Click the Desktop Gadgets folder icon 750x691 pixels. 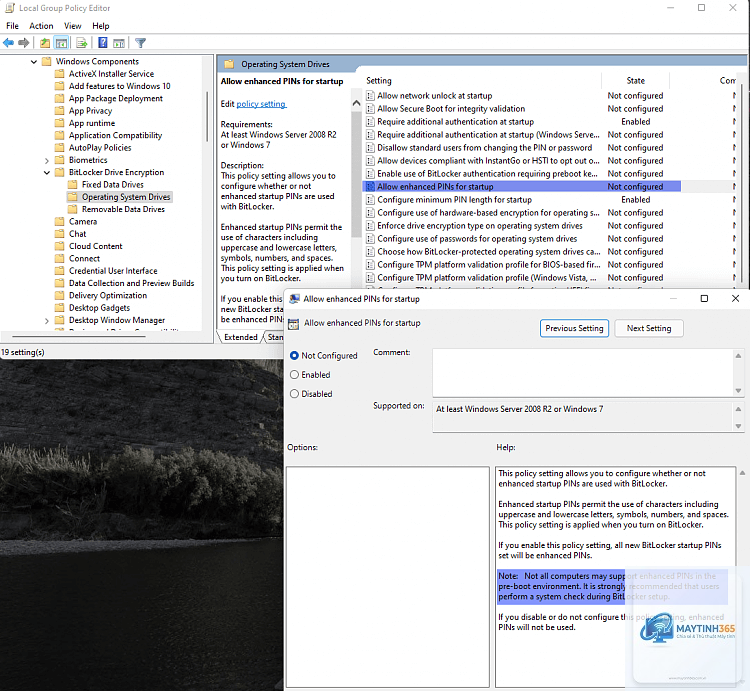tap(59, 308)
